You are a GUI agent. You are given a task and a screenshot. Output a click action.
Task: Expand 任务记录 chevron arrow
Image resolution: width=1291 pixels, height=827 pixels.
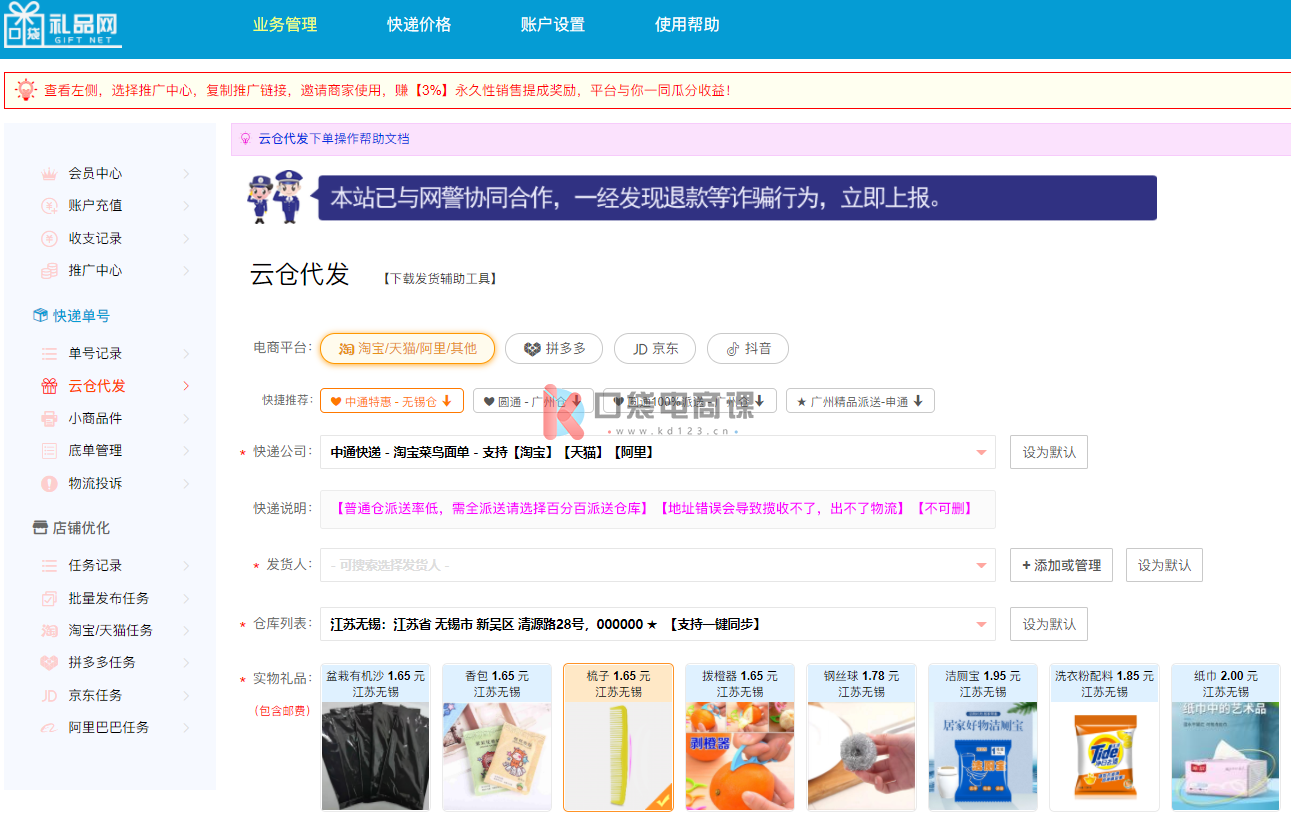point(187,566)
